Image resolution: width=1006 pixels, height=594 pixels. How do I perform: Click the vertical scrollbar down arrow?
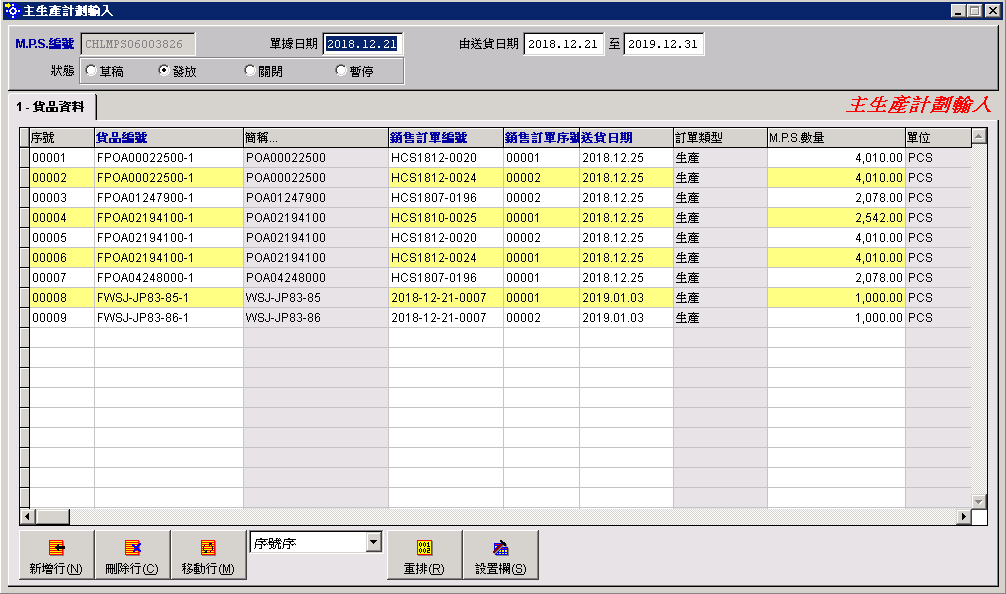tap(978, 502)
